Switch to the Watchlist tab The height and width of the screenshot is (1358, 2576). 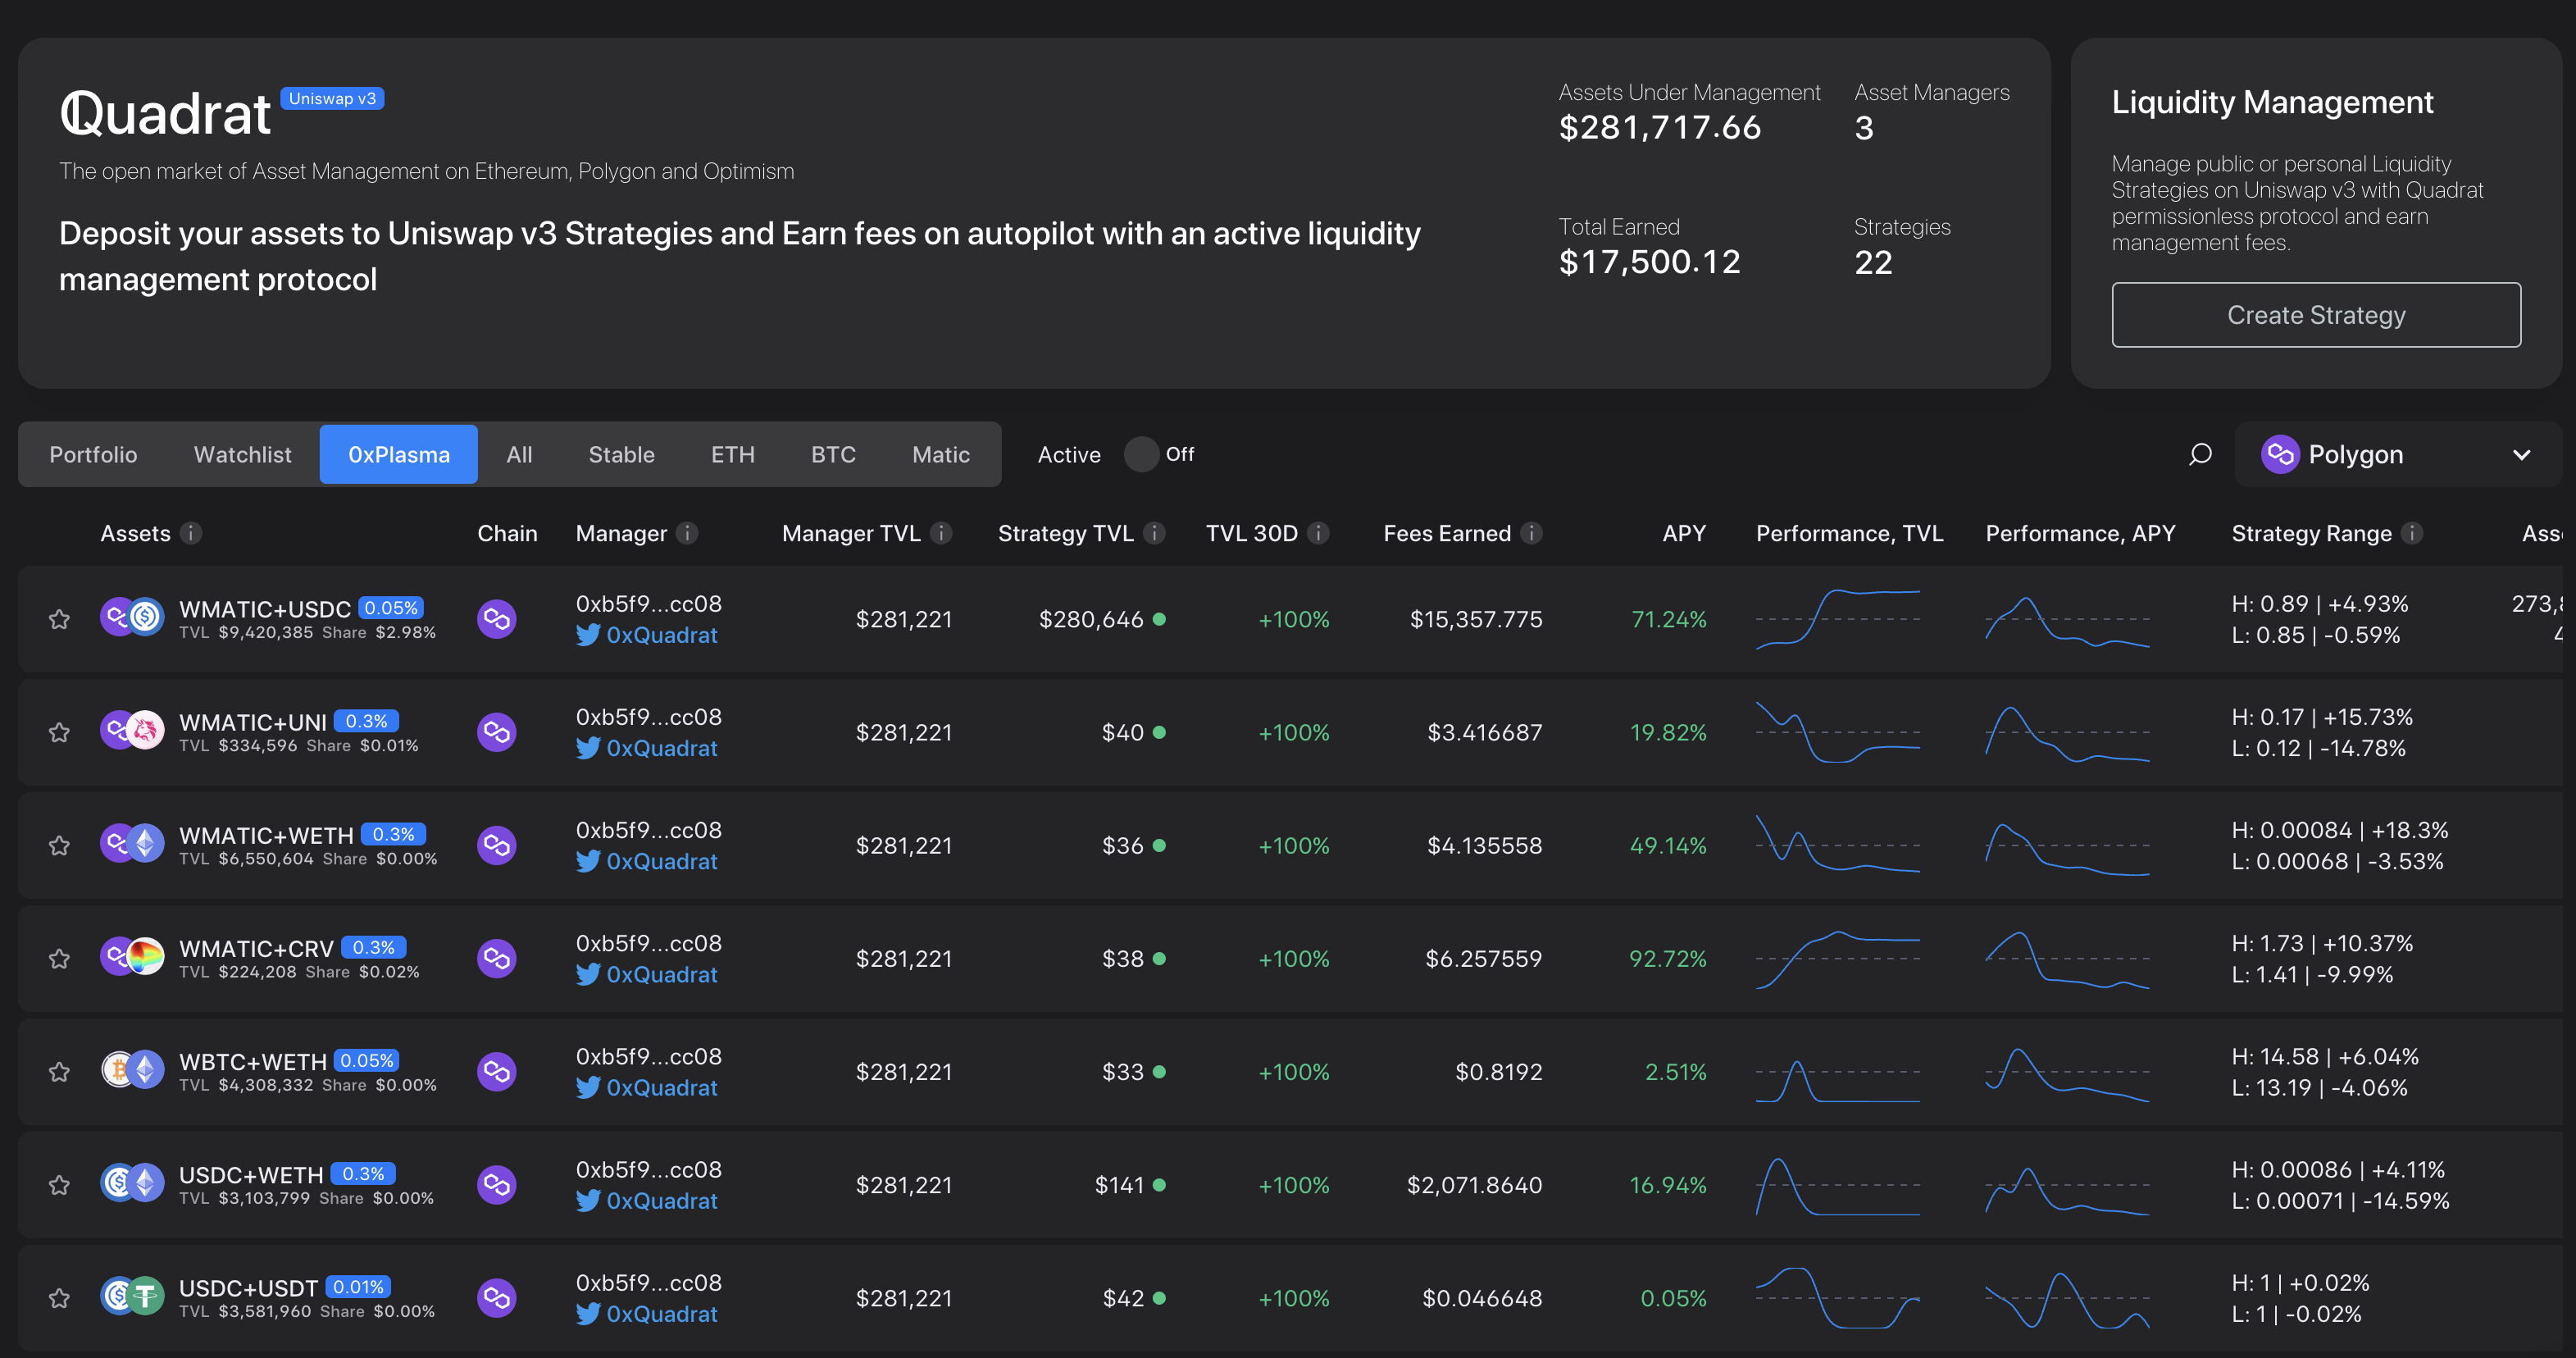[x=242, y=455]
